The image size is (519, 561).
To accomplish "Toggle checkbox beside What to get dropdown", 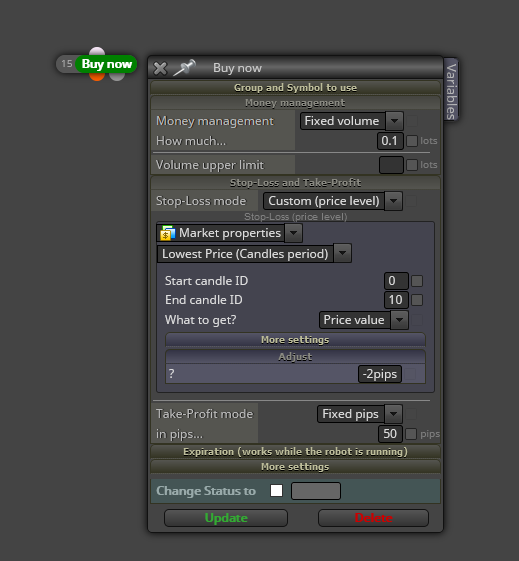I will coord(417,320).
